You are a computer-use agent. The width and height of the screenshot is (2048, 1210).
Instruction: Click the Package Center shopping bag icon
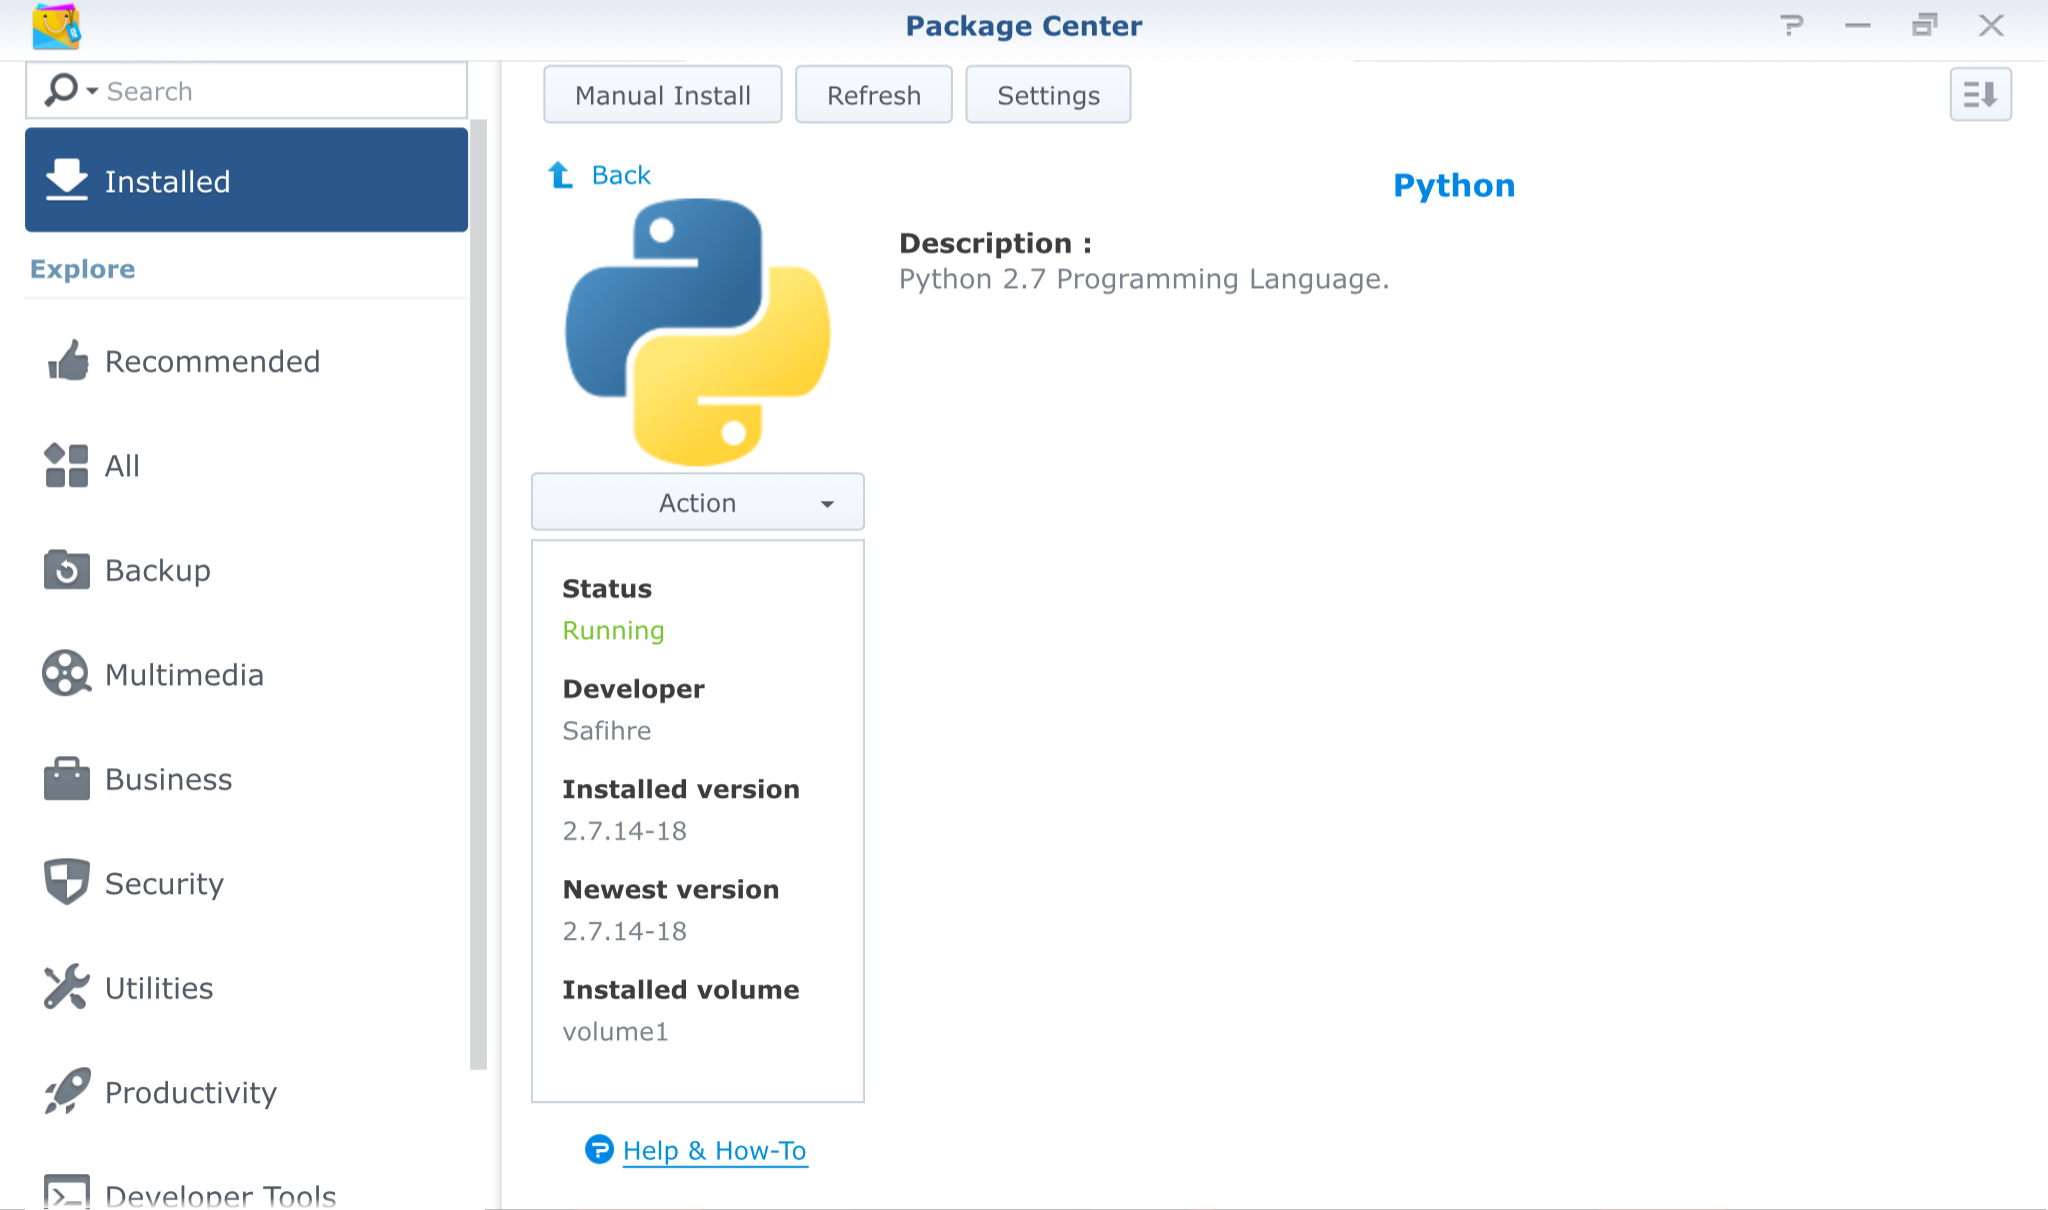coord(56,26)
